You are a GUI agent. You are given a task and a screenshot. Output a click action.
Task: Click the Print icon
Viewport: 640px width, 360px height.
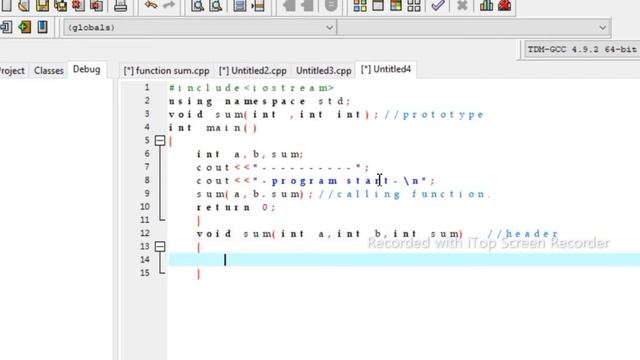click(x=120, y=5)
